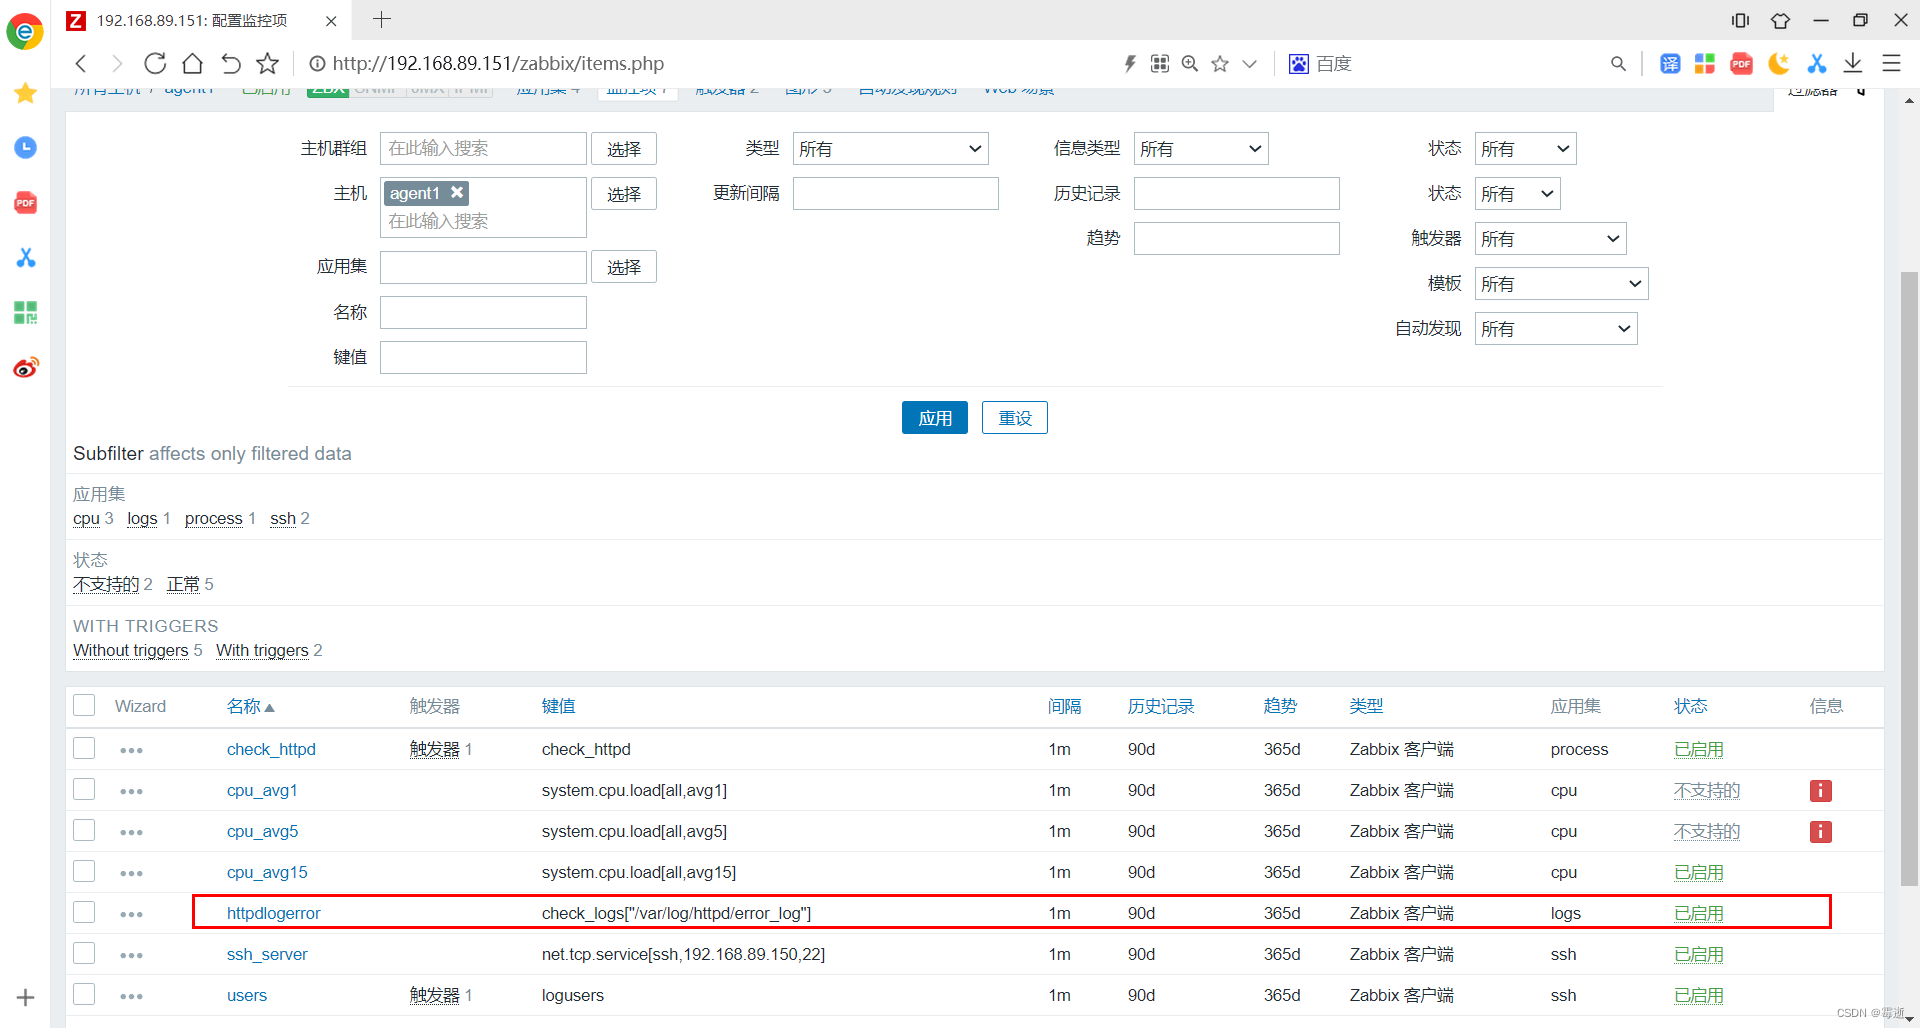
Task: Open the browser hamburger menu
Action: click(1891, 64)
